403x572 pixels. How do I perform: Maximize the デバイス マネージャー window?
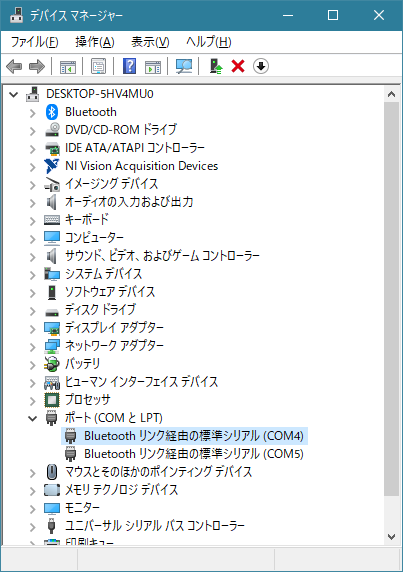(x=333, y=15)
